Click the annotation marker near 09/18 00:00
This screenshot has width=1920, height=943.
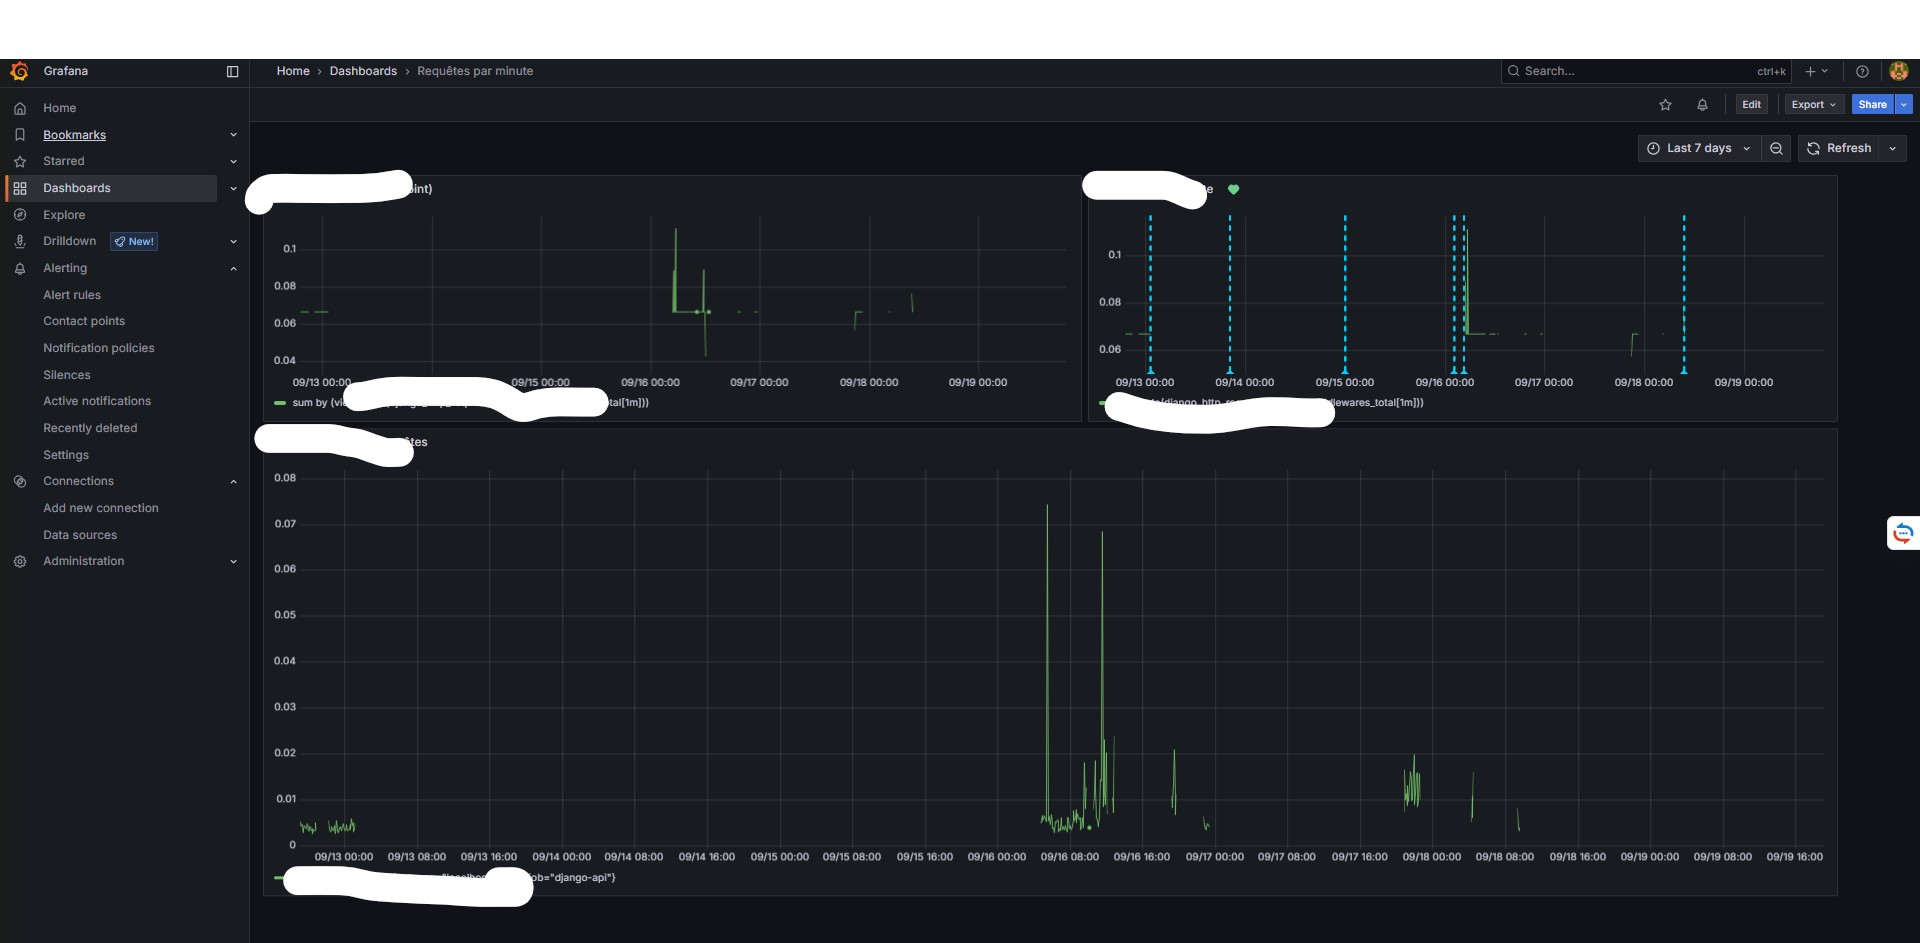(1684, 371)
